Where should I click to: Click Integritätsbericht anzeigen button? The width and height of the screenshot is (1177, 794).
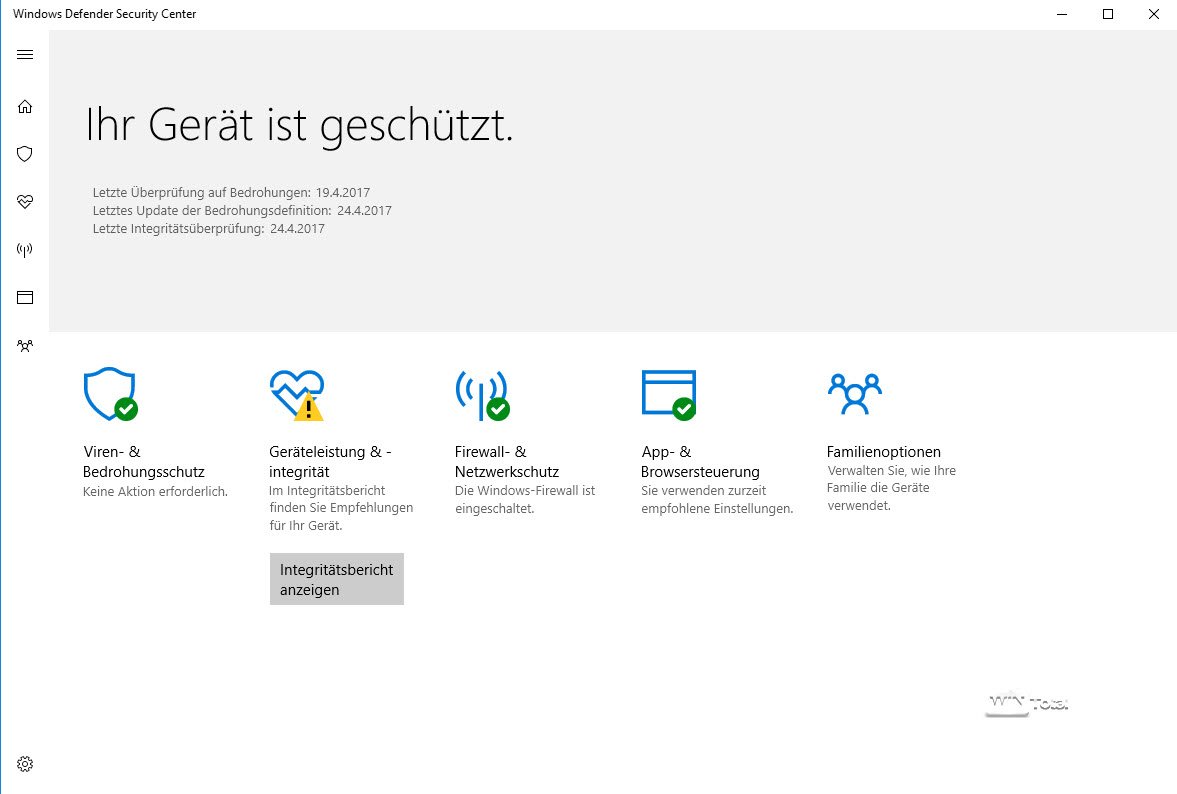pyautogui.click(x=336, y=579)
